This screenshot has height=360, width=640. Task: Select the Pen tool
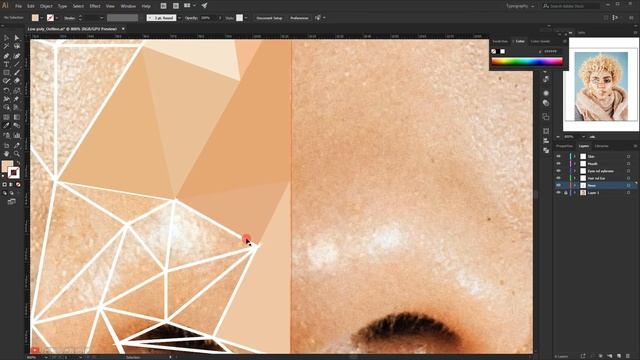tap(7, 56)
